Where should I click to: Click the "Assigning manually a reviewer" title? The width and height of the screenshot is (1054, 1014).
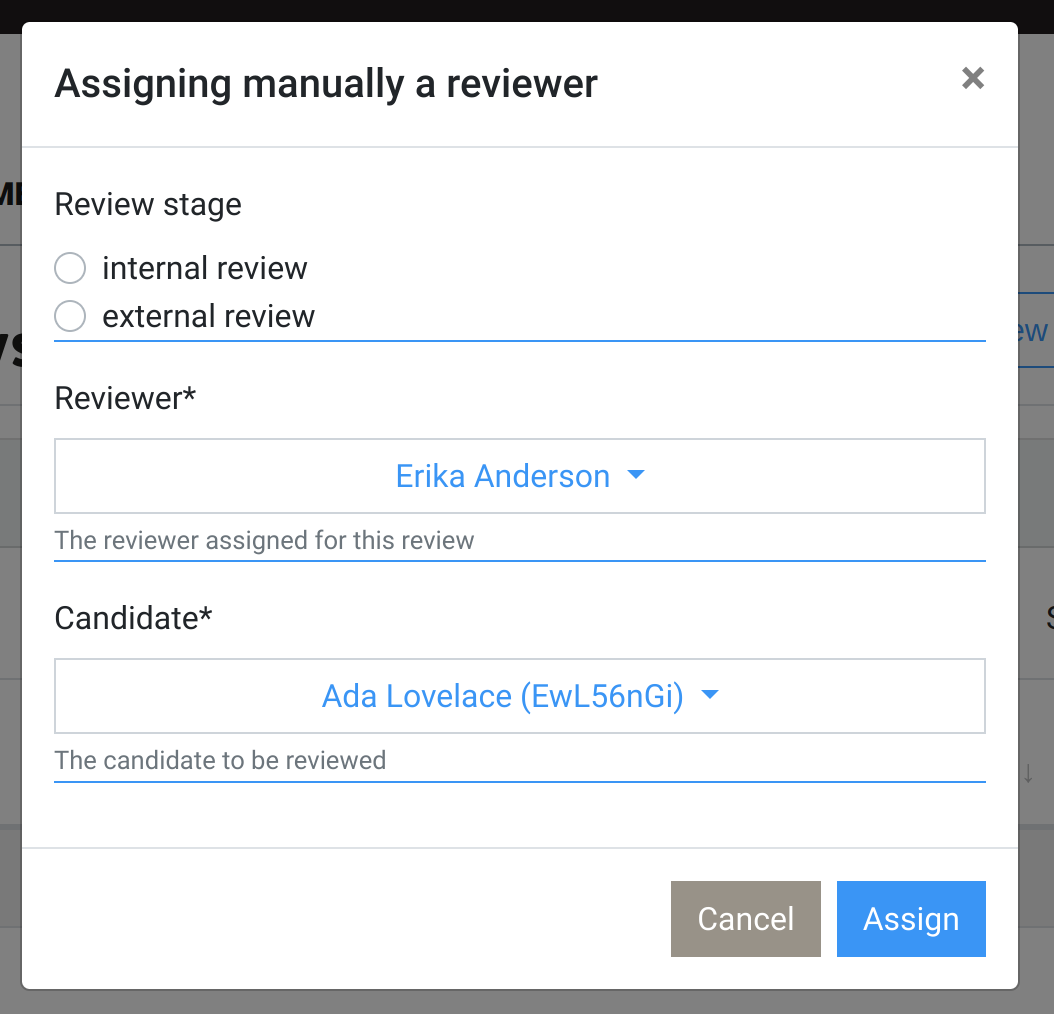click(x=326, y=83)
